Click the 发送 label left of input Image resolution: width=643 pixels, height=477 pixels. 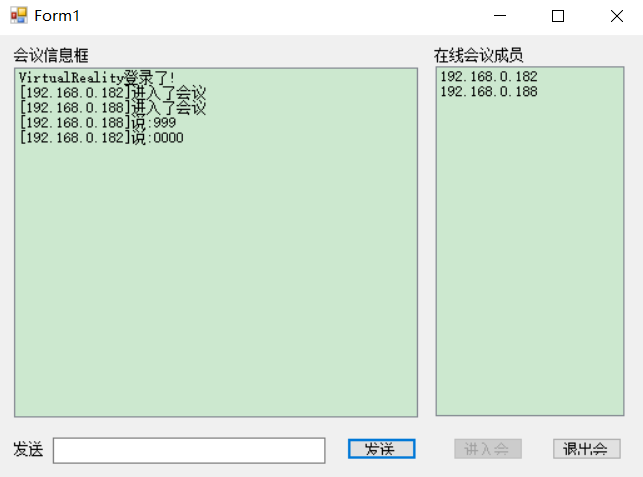(28, 450)
